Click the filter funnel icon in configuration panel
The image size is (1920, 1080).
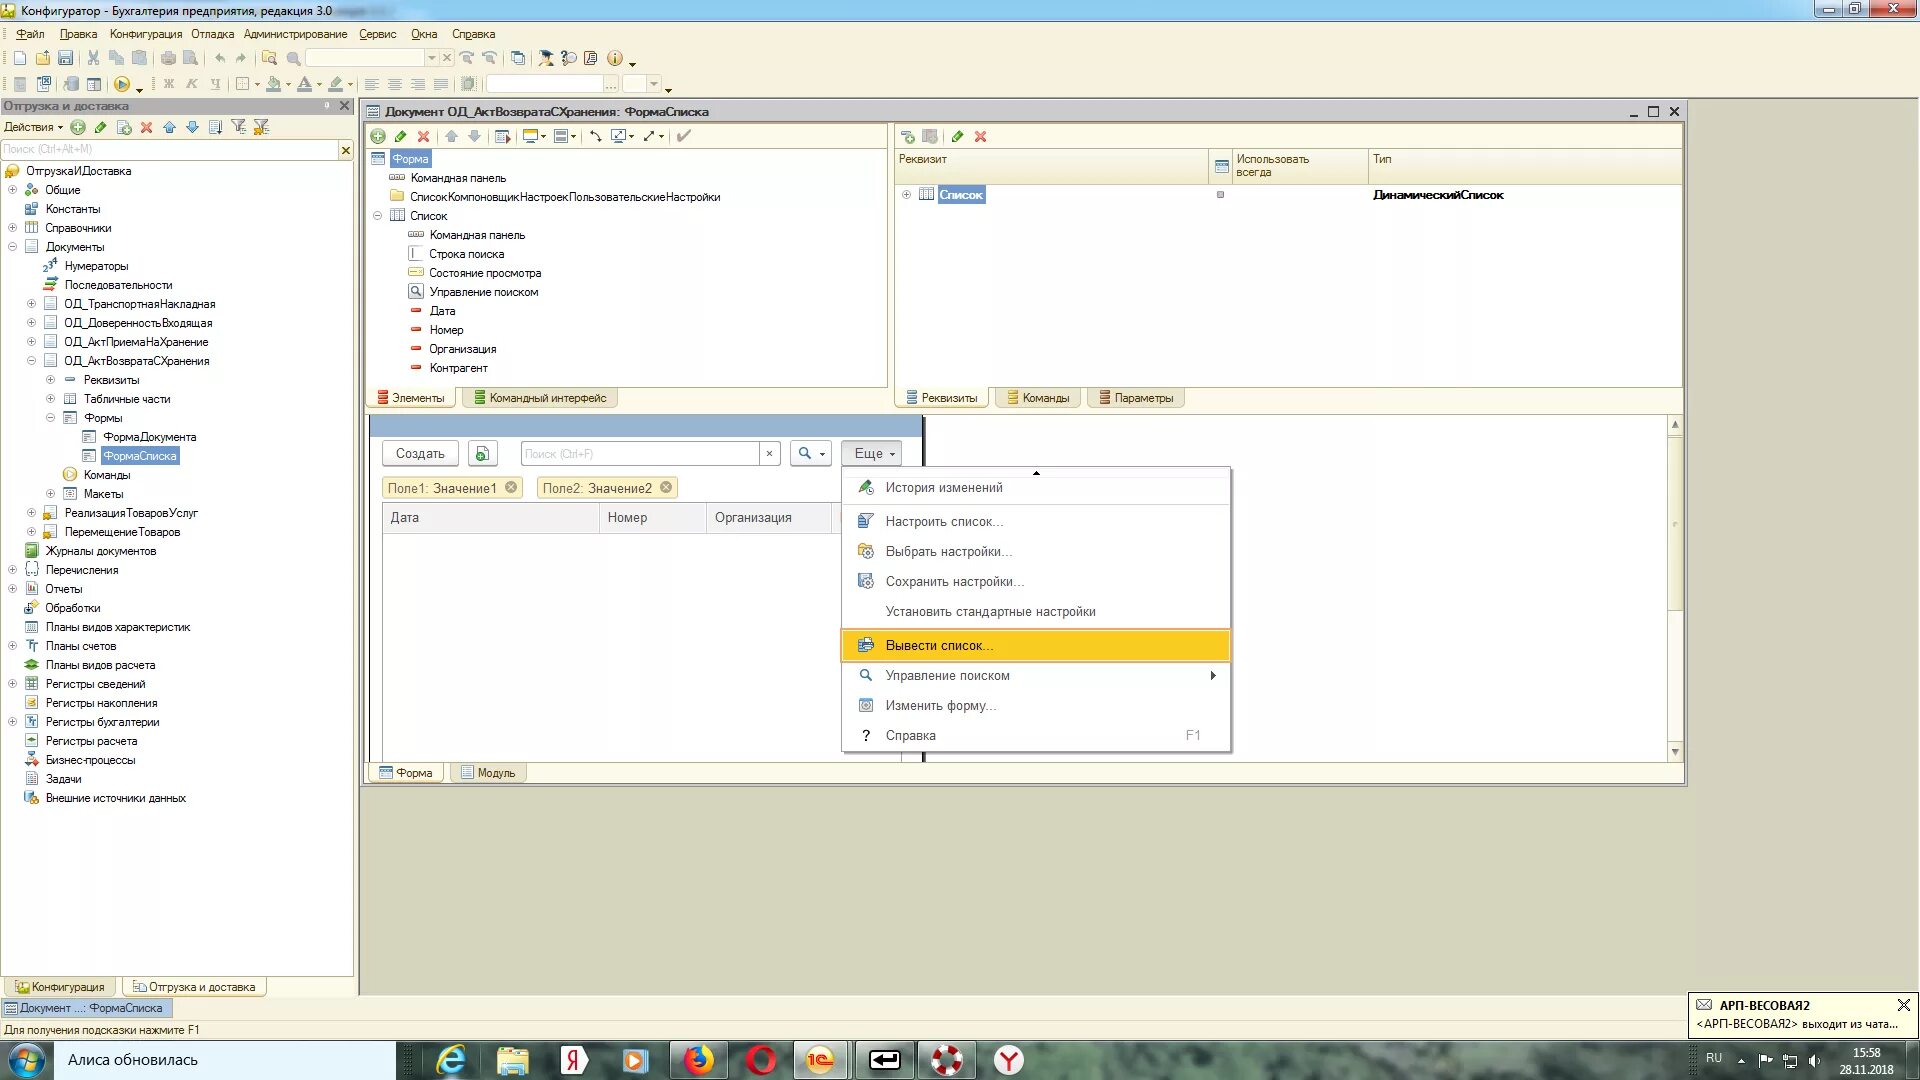coord(238,127)
